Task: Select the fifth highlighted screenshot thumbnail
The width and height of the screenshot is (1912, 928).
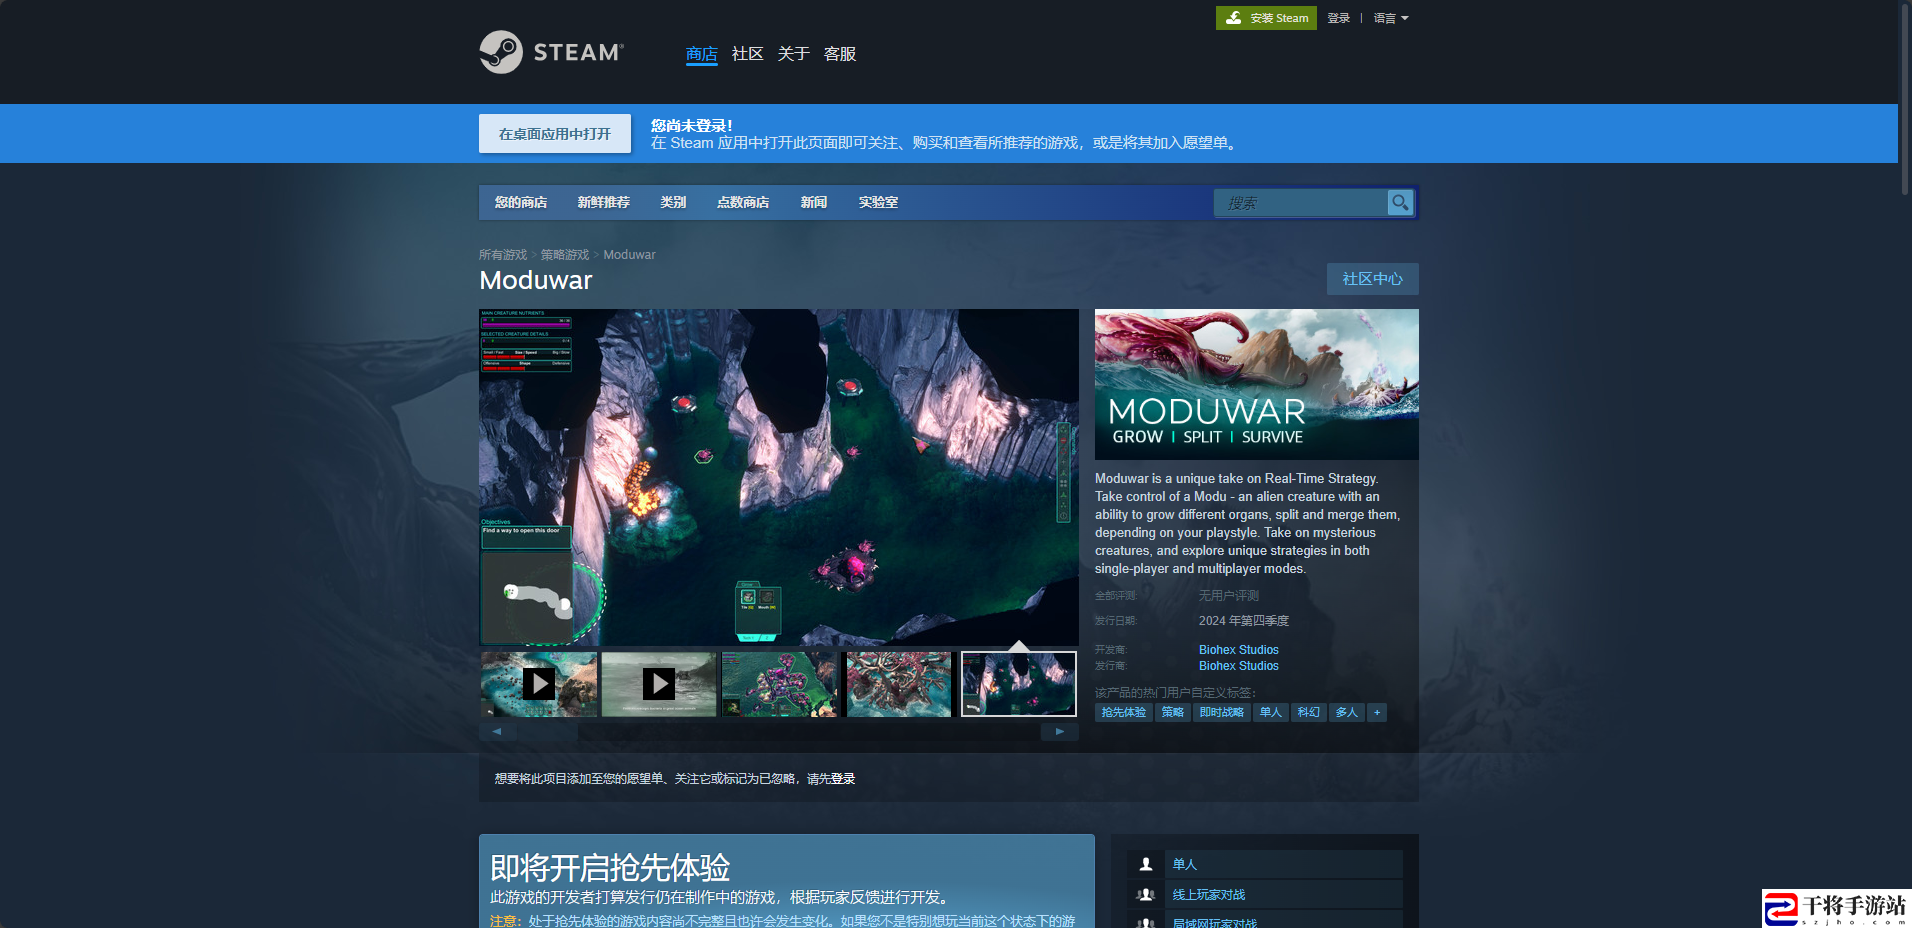Action: click(x=1019, y=684)
